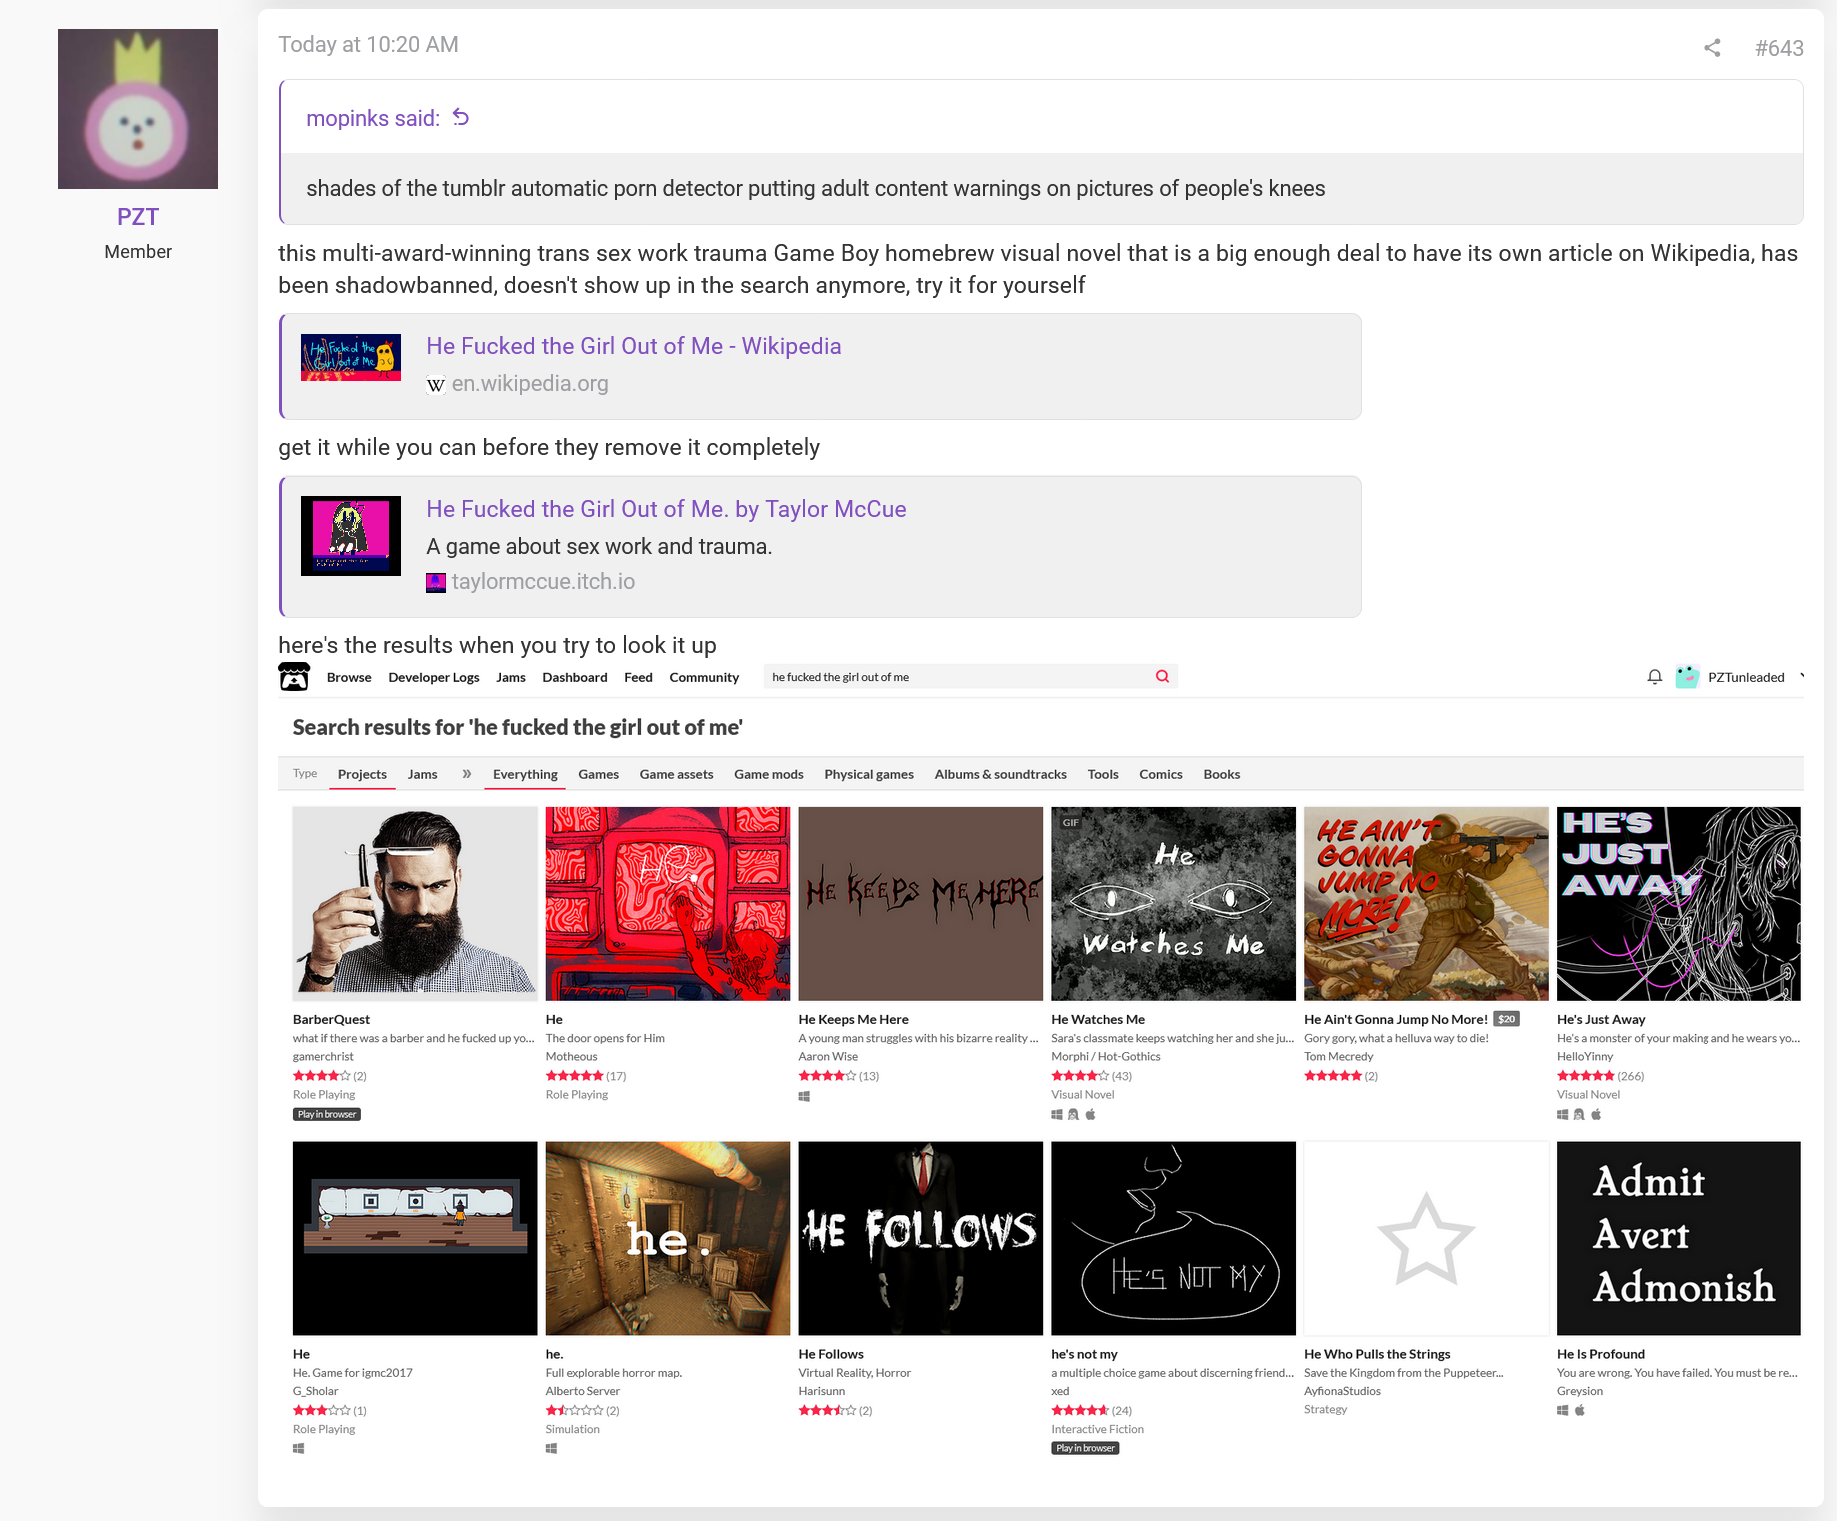Viewport: 1838px width, 1521px height.
Task: Click Windows icon under G_Sholar's He
Action: (x=298, y=1448)
